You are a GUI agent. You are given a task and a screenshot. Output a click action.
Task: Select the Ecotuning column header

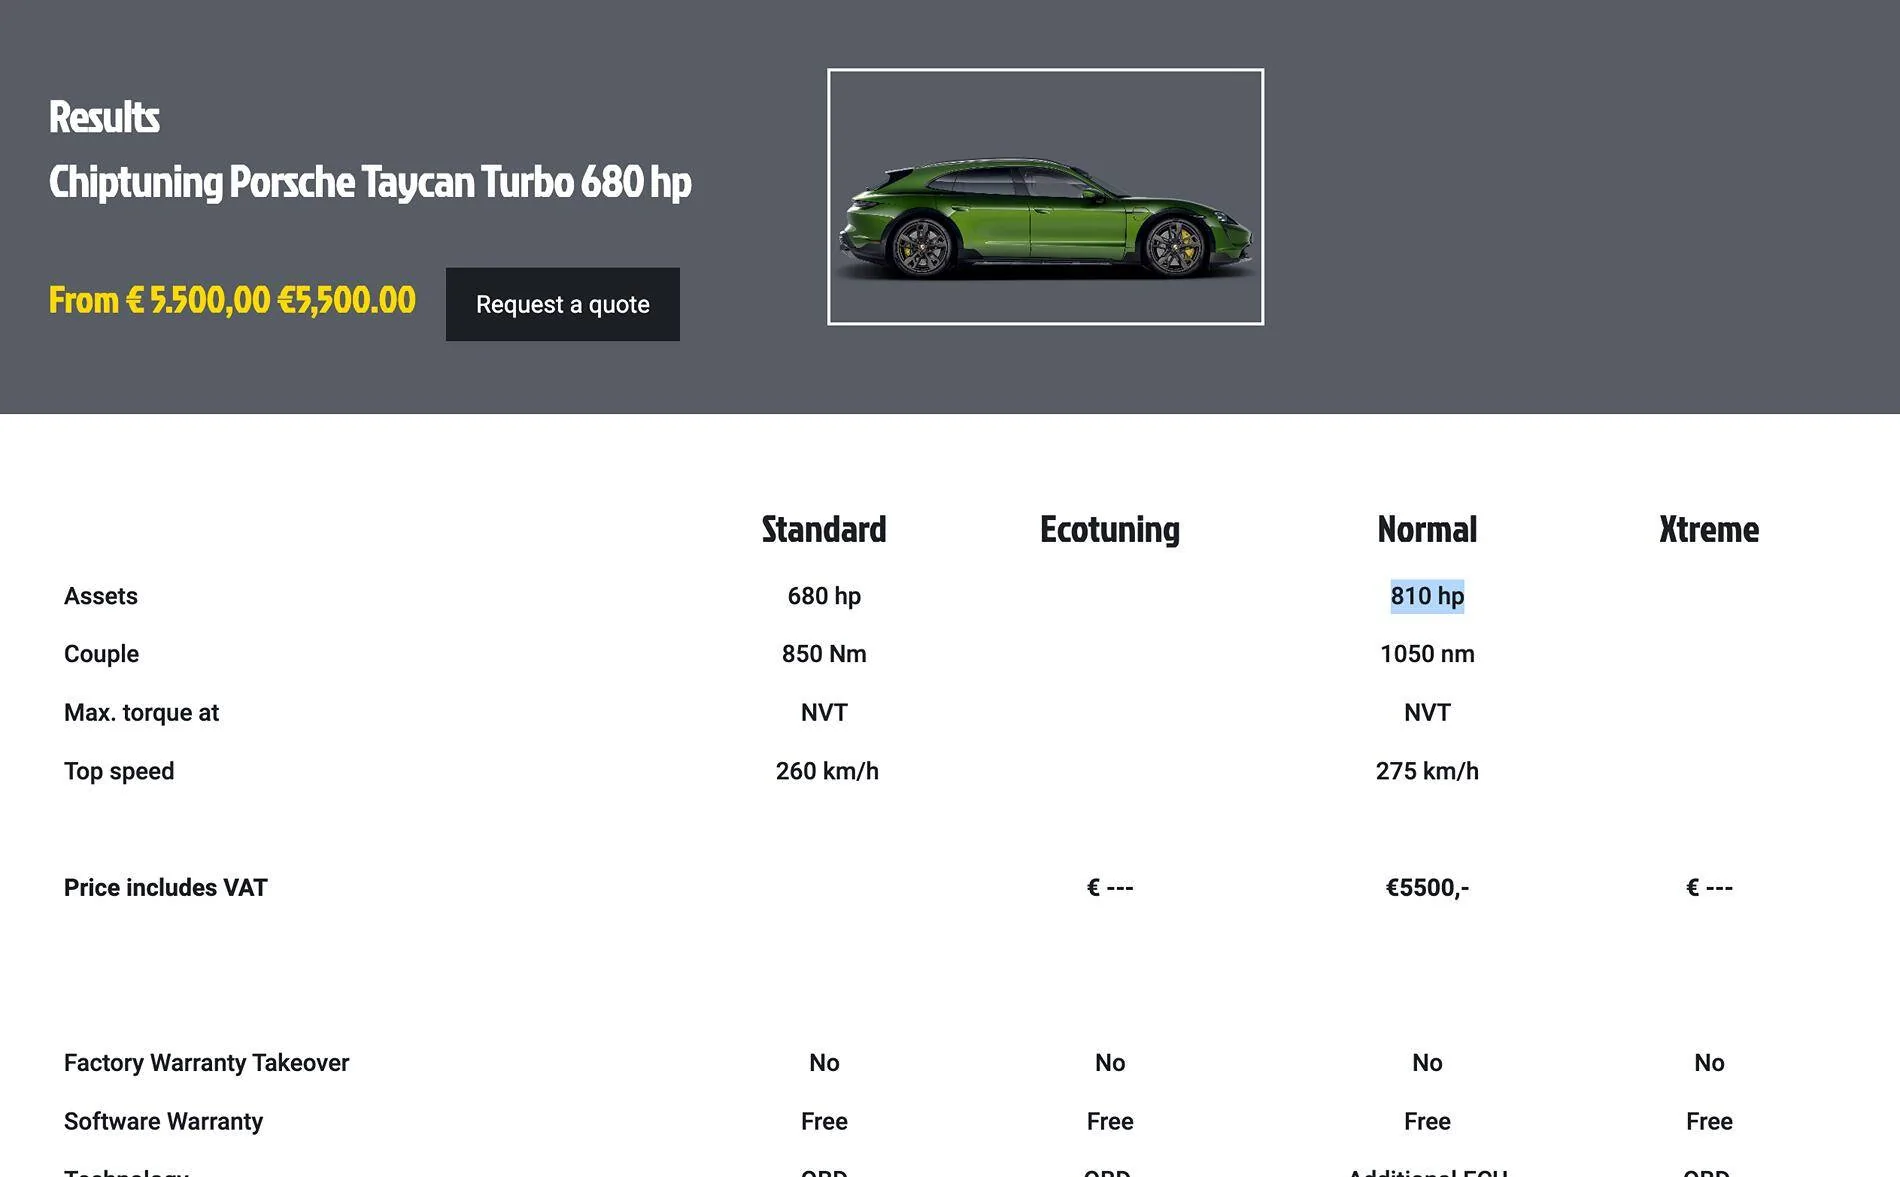click(1110, 529)
